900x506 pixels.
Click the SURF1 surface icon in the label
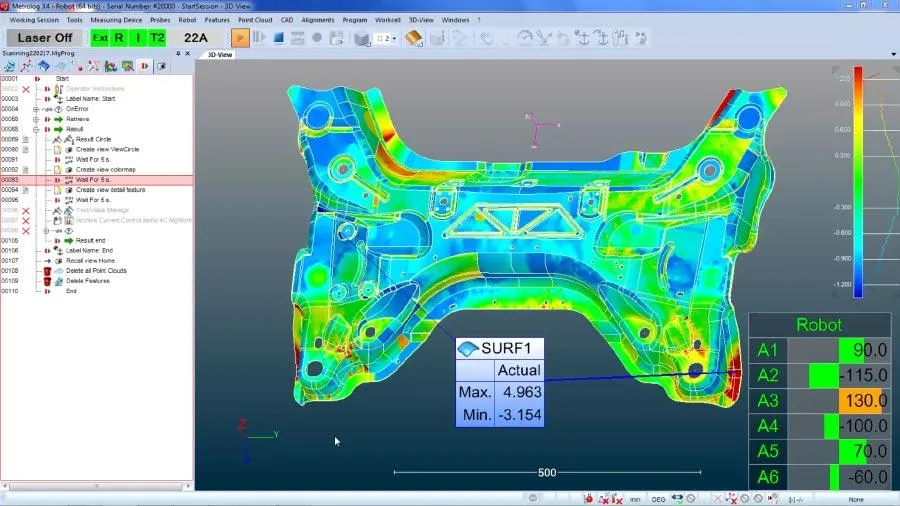tap(468, 349)
